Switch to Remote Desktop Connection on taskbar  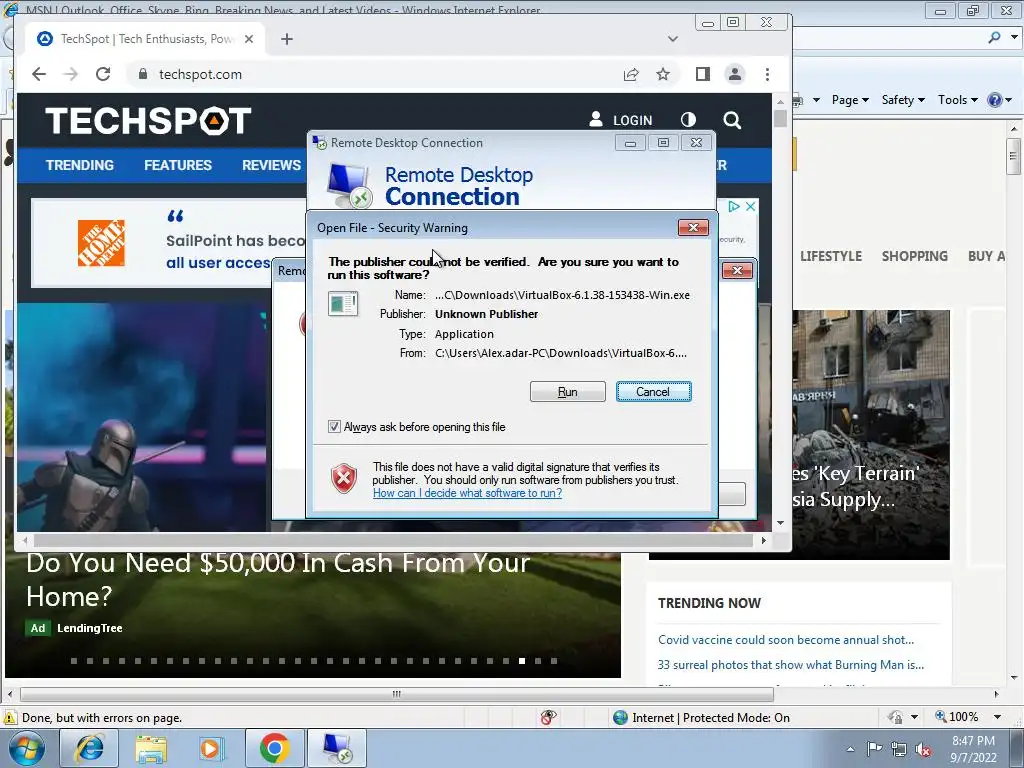(337, 748)
